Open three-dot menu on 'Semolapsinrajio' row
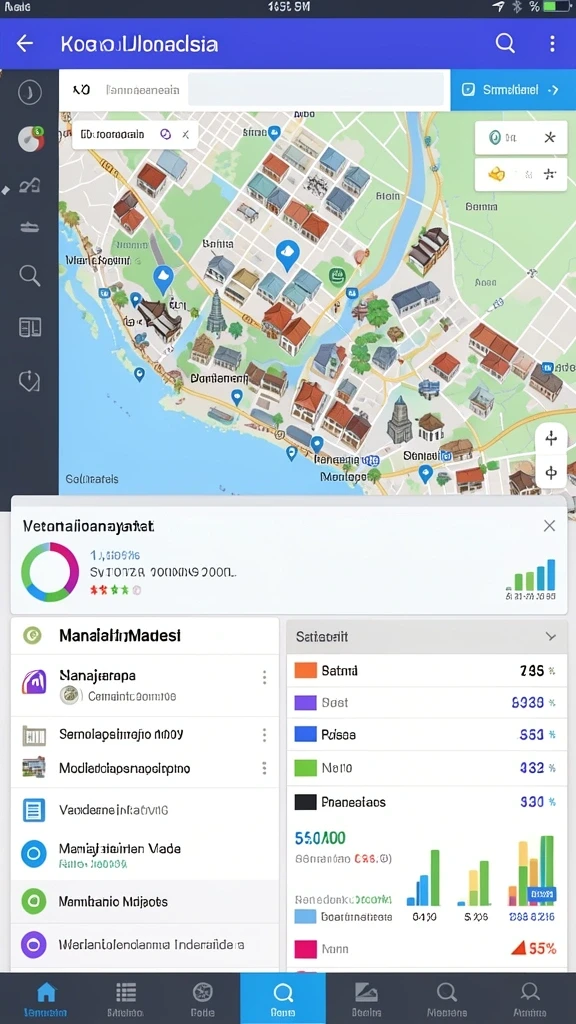The width and height of the screenshot is (576, 1024). click(x=264, y=735)
